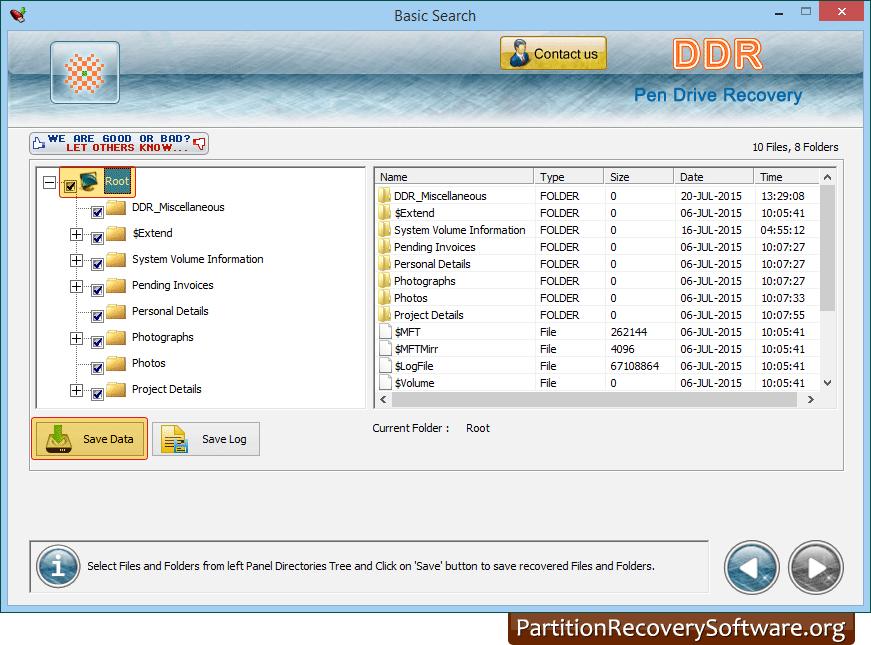This screenshot has height=645, width=871.
Task: Click scroll left arrow under file list
Action: (x=383, y=399)
